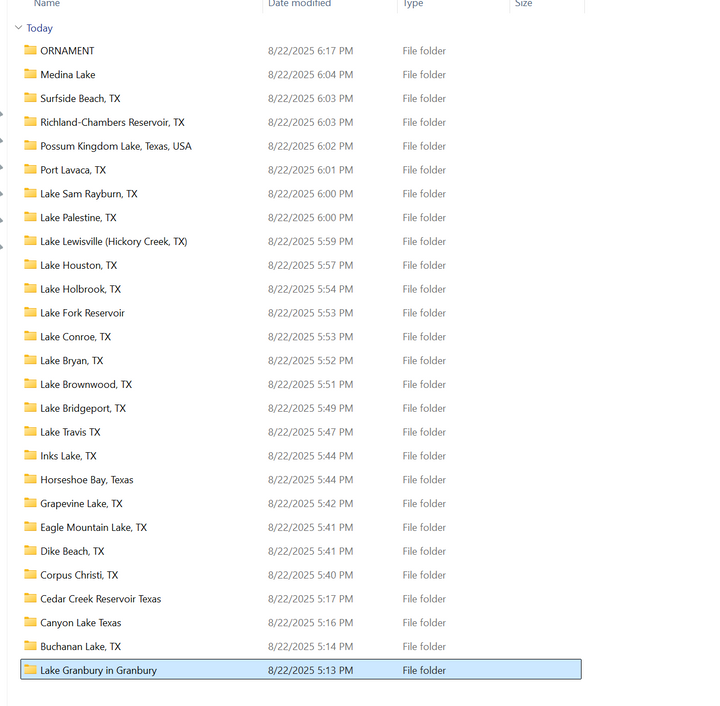Select the Today group label
Viewport: 720px width, 706px height.
point(39,28)
